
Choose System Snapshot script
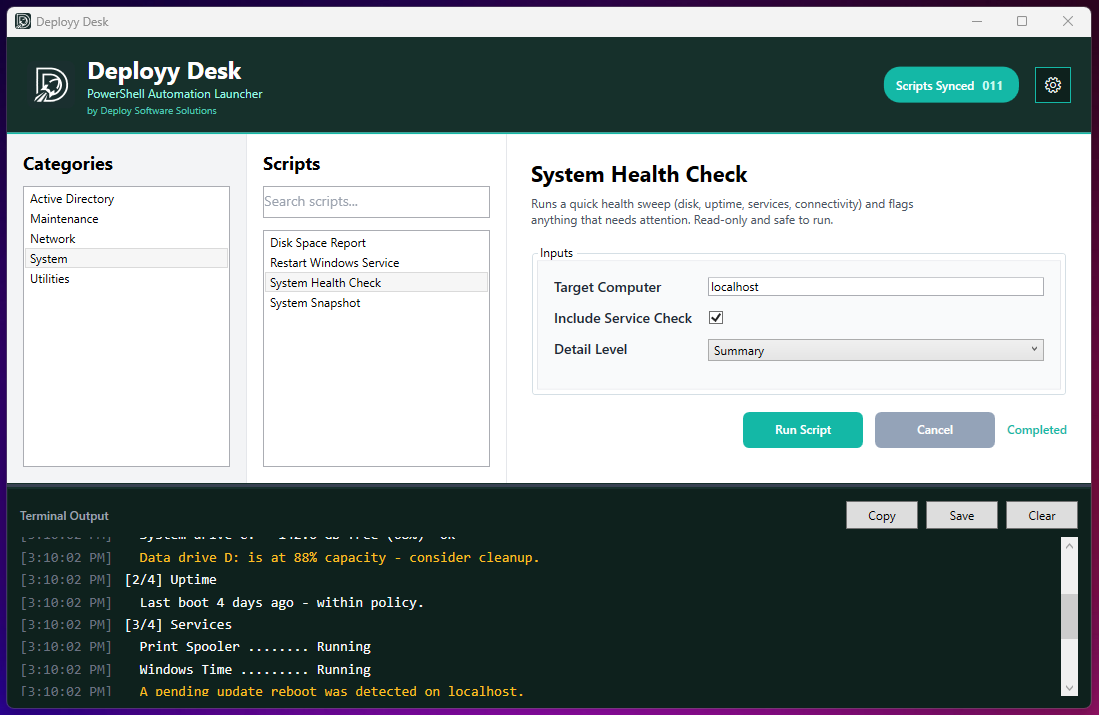pos(376,303)
